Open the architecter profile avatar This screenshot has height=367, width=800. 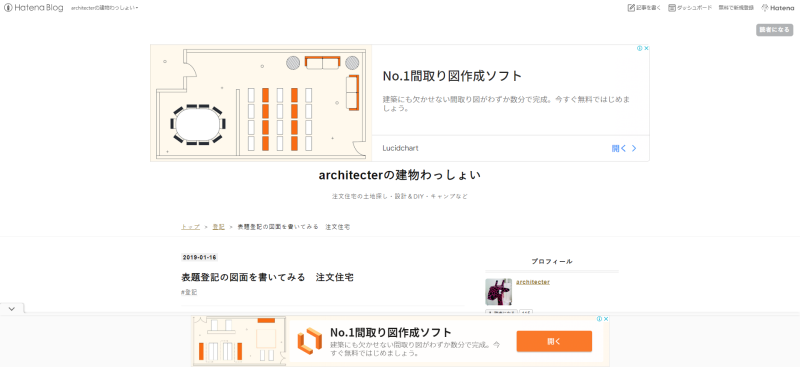click(498, 292)
